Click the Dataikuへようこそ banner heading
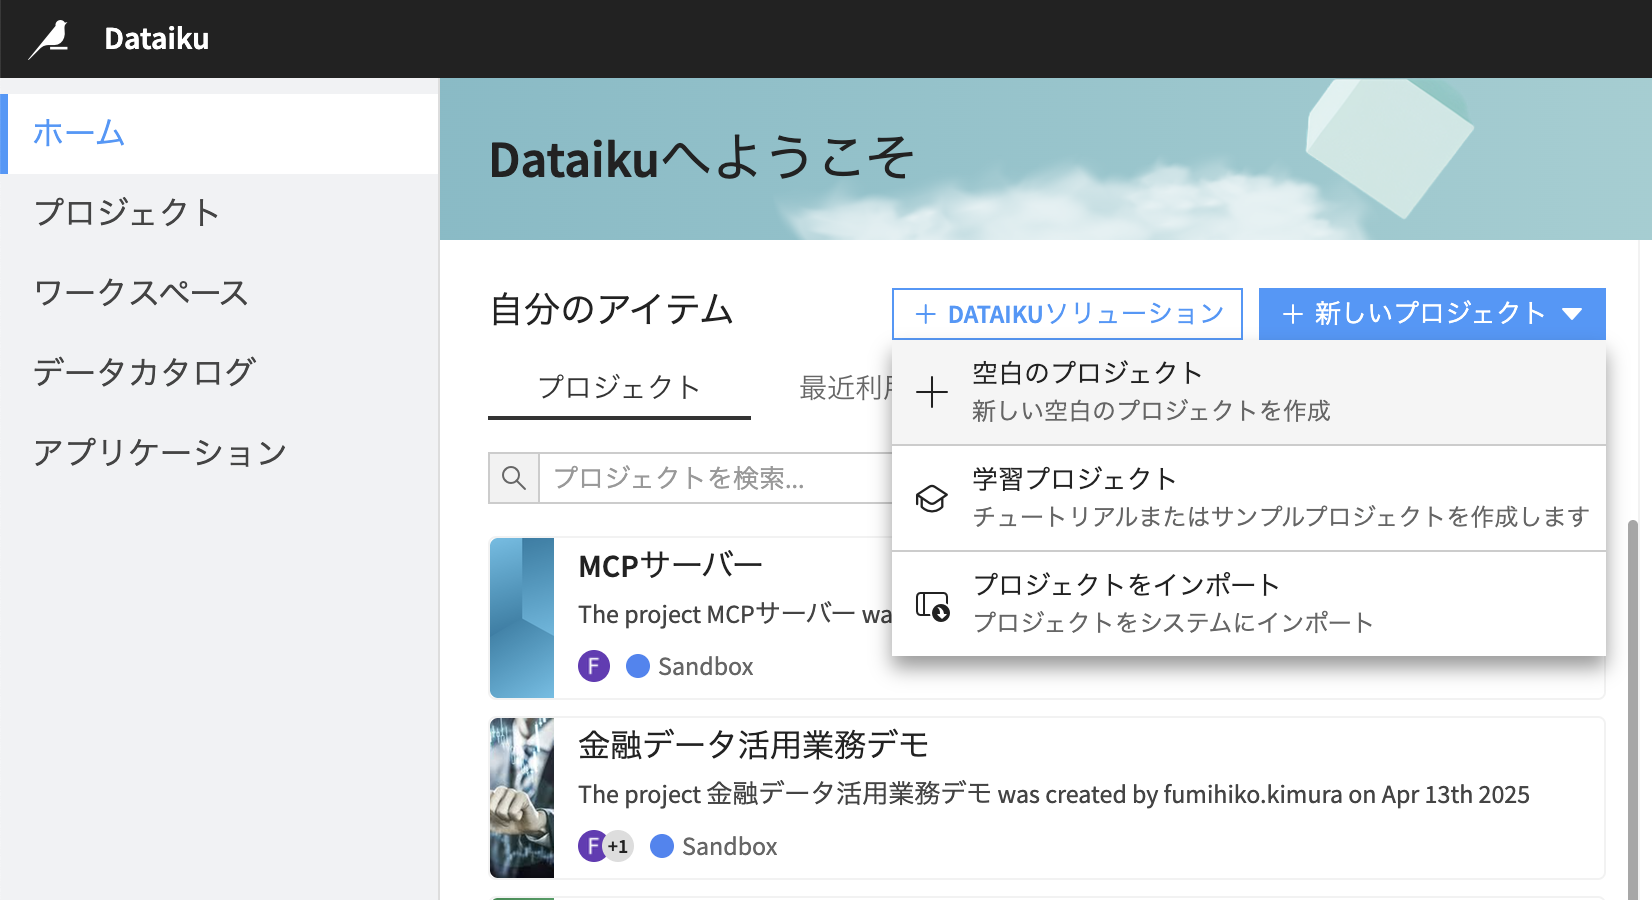The image size is (1652, 900). tap(702, 159)
